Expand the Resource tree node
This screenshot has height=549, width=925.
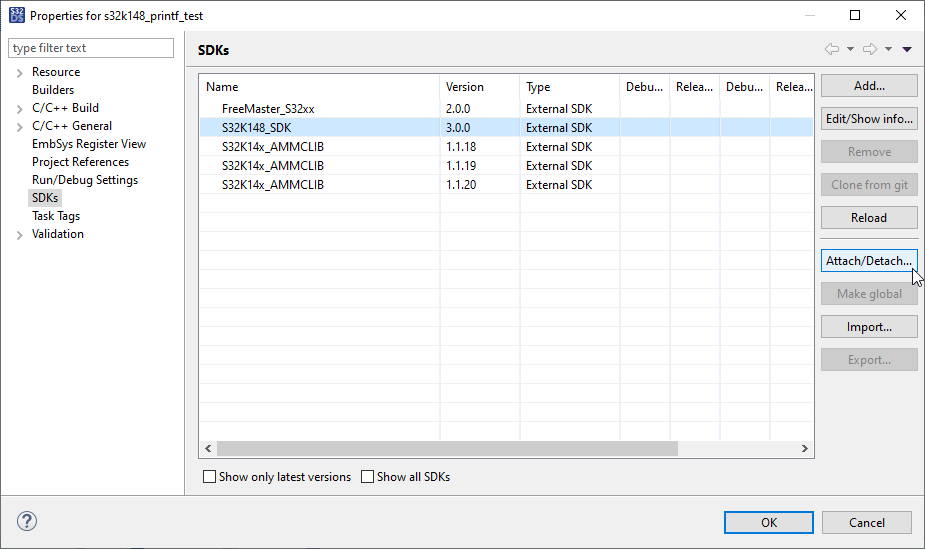coord(19,73)
